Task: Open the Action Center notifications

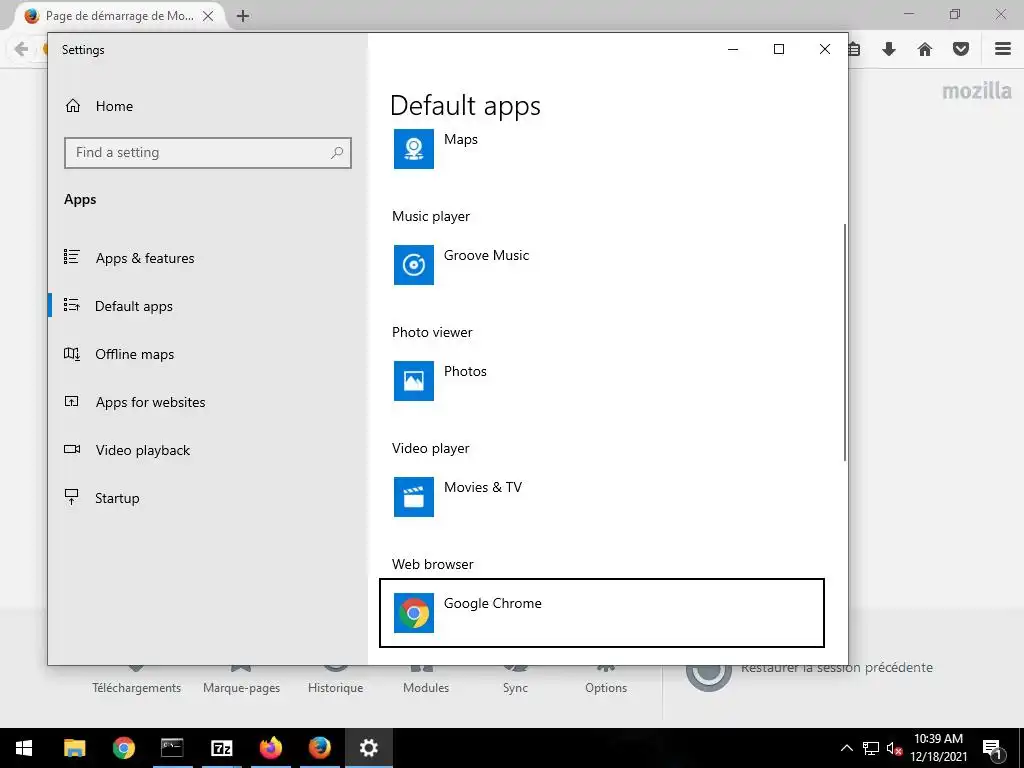Action: 993,748
